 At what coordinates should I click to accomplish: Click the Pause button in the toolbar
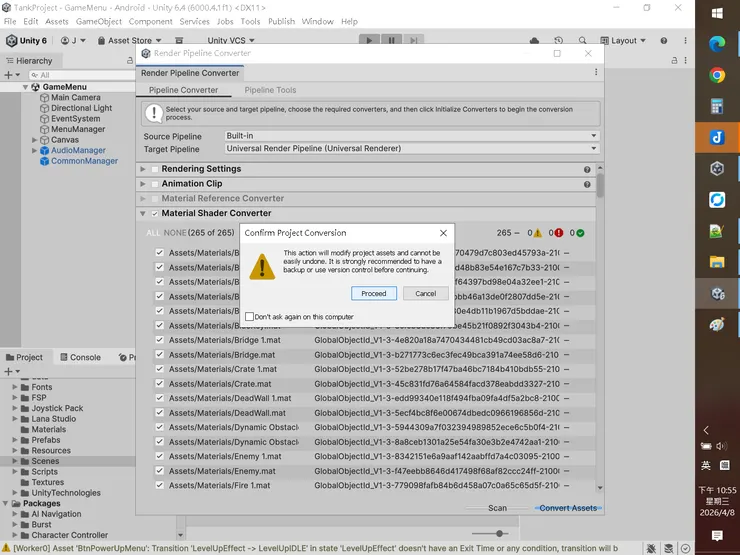[391, 41]
